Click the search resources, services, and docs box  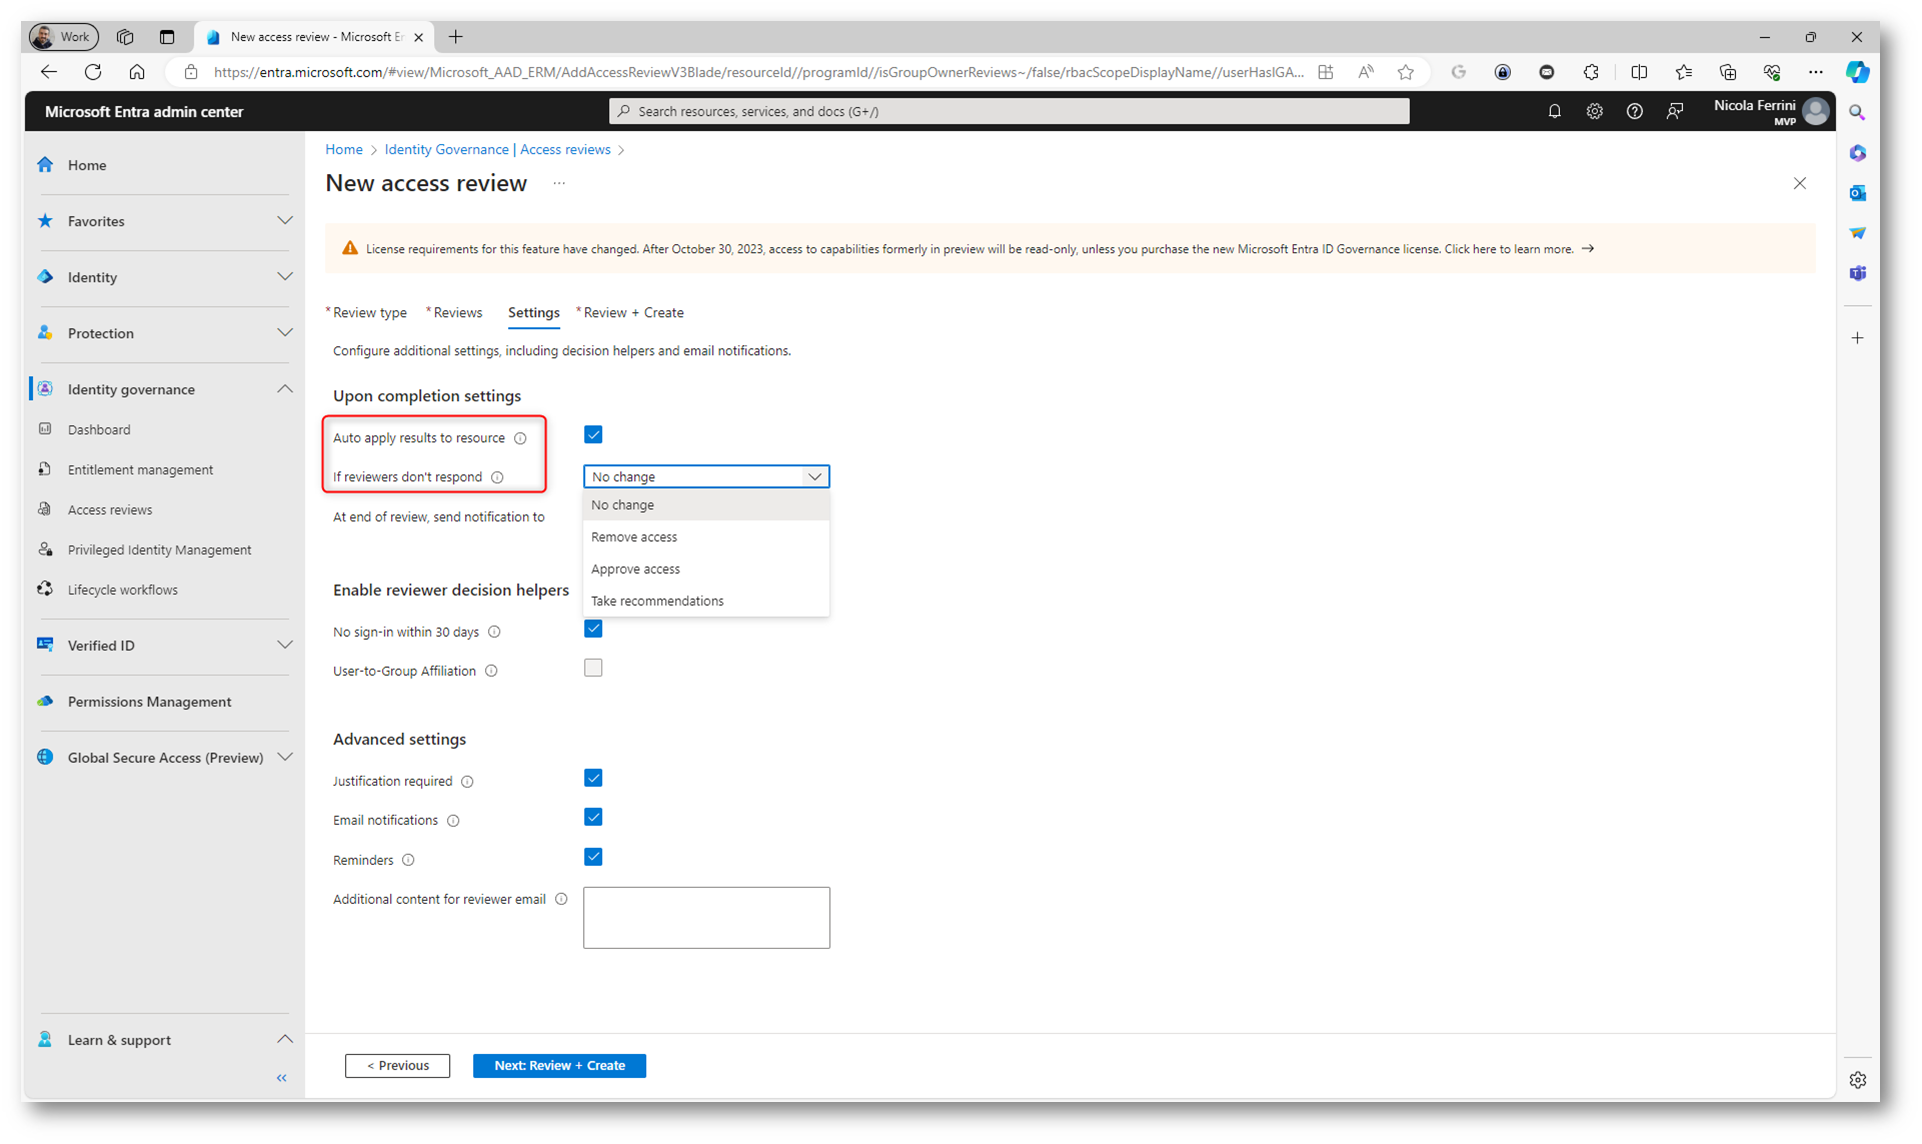(x=1009, y=111)
